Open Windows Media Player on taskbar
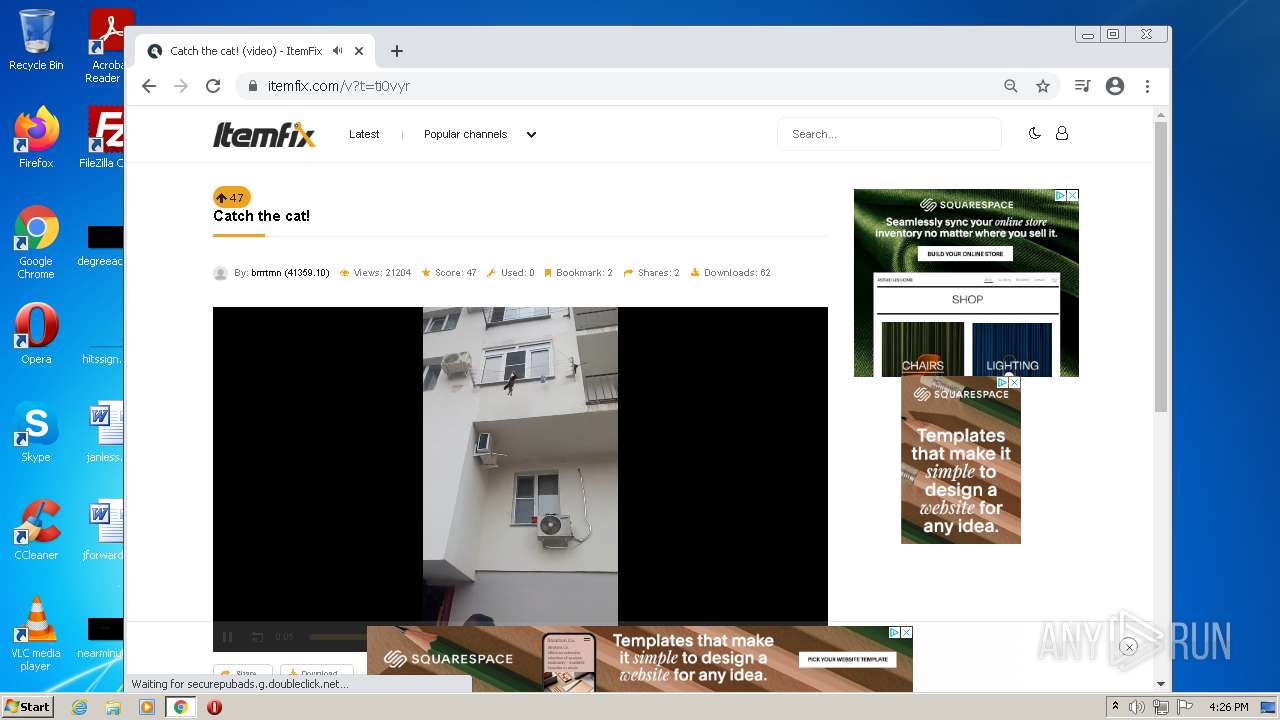The height and width of the screenshot is (720, 1280). [x=147, y=707]
